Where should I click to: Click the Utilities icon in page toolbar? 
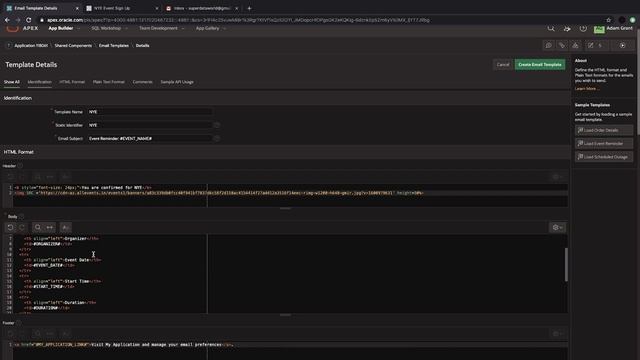click(575, 45)
